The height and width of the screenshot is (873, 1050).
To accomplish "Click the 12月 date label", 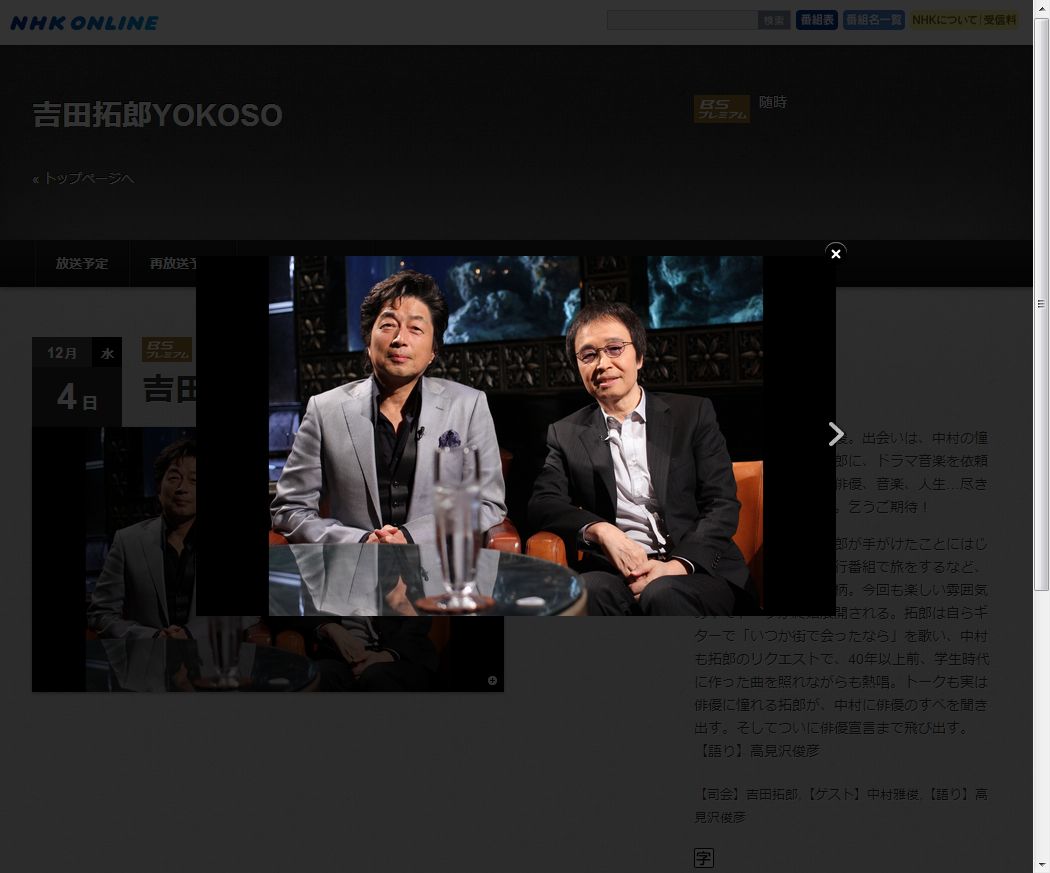I will tap(62, 353).
